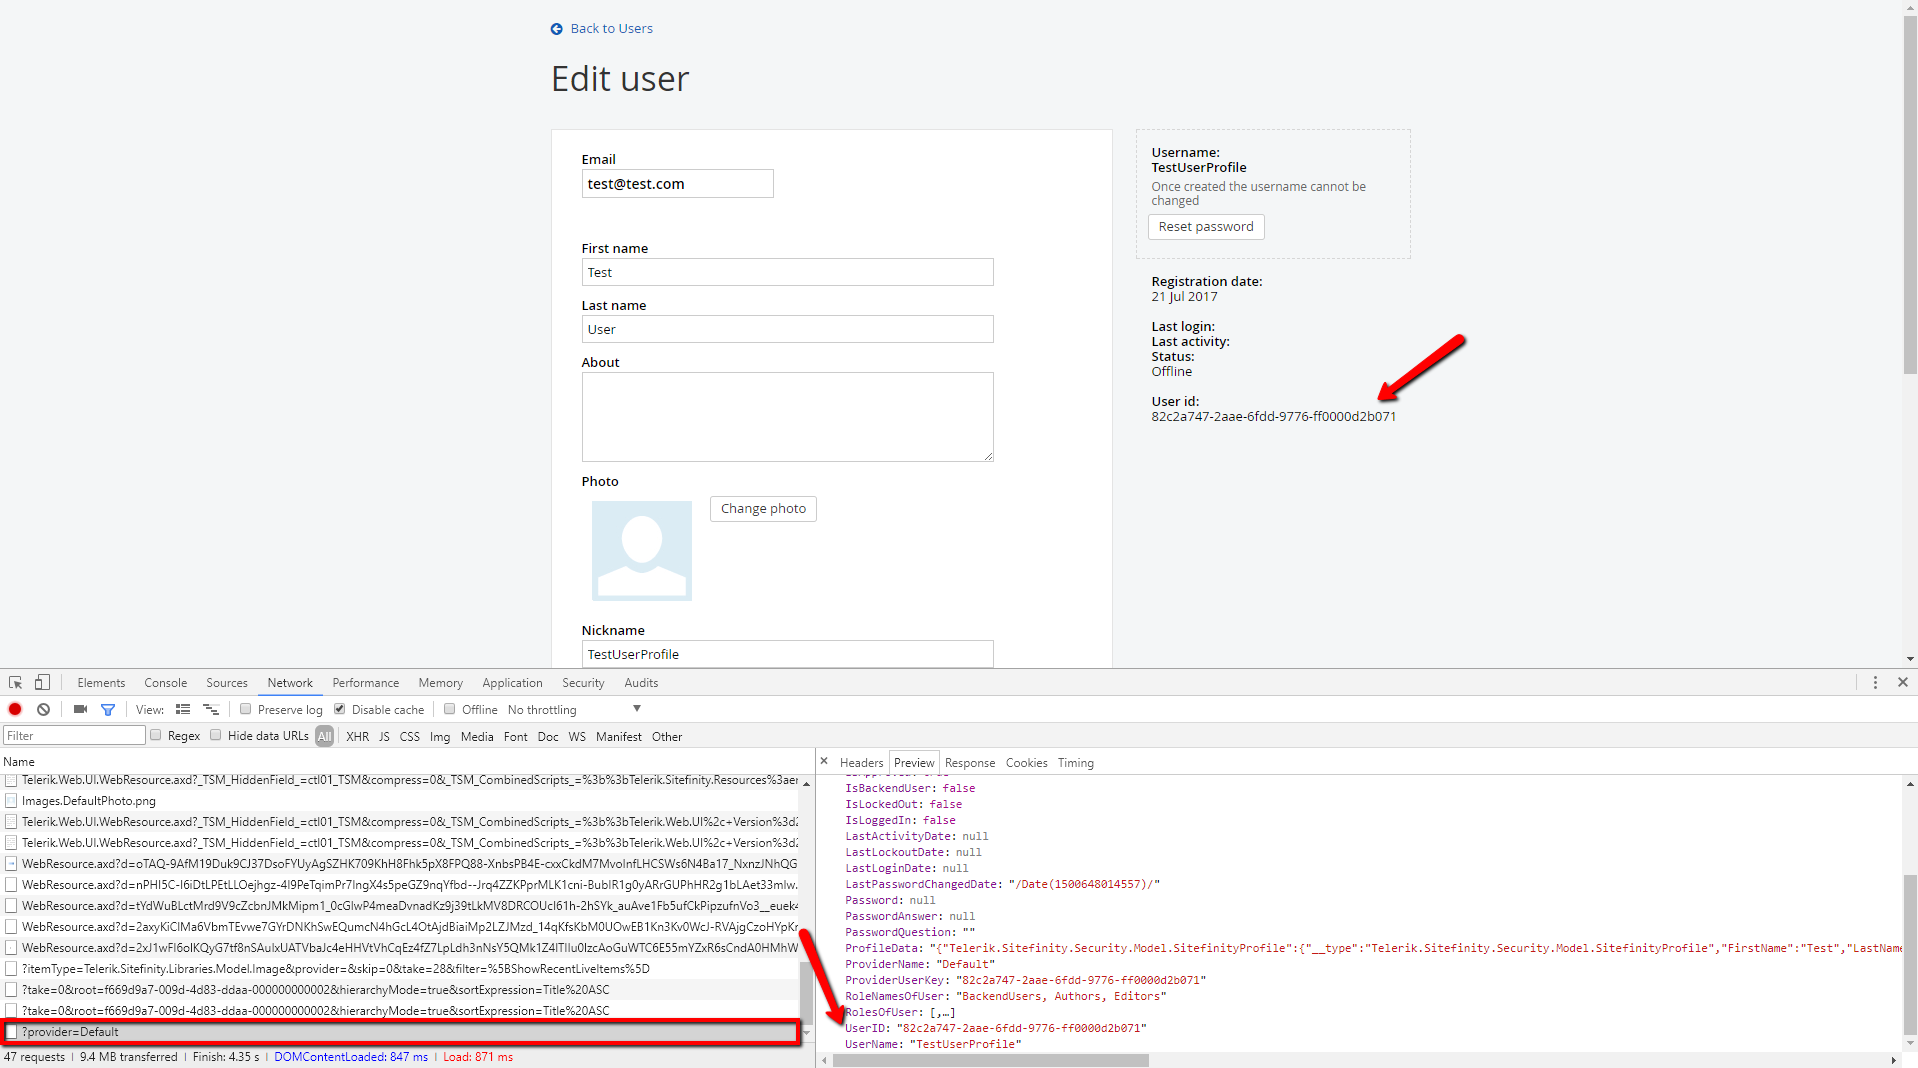Screen dimensions: 1918x1068
Task: Click the horizontal scrollbar in preview pane
Action: [990, 1060]
